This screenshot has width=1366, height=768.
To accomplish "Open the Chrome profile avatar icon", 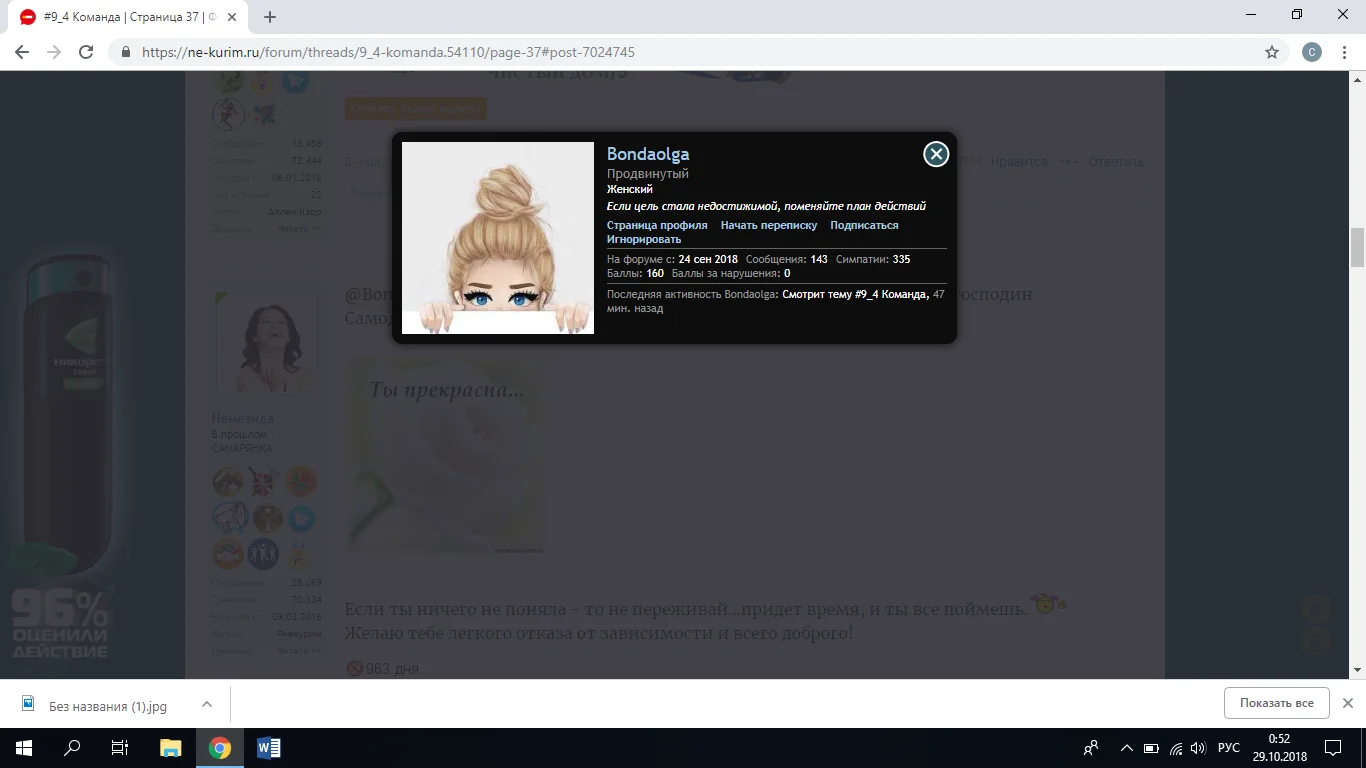I will [1311, 51].
